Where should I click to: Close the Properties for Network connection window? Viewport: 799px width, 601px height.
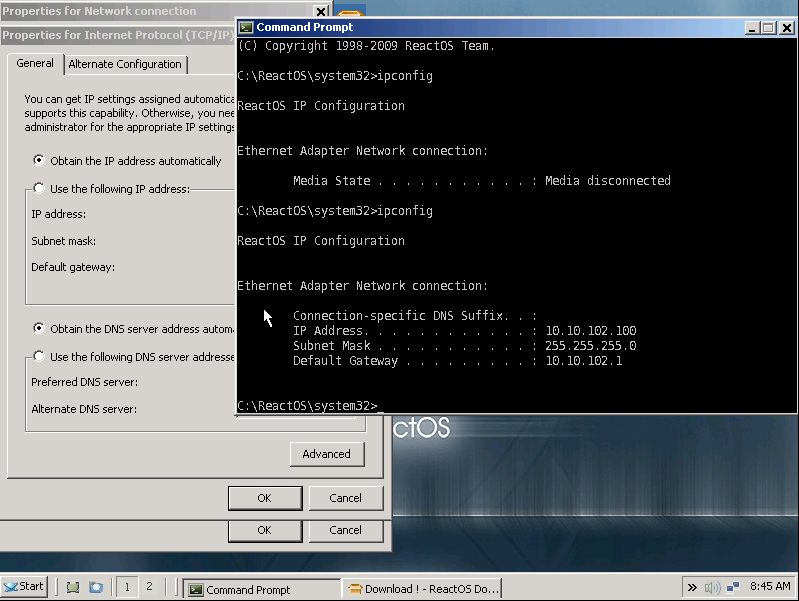[x=321, y=11]
